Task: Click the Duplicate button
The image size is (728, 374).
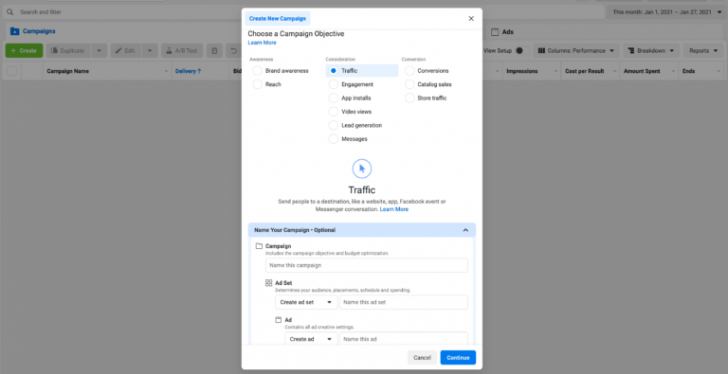Action: [68, 51]
